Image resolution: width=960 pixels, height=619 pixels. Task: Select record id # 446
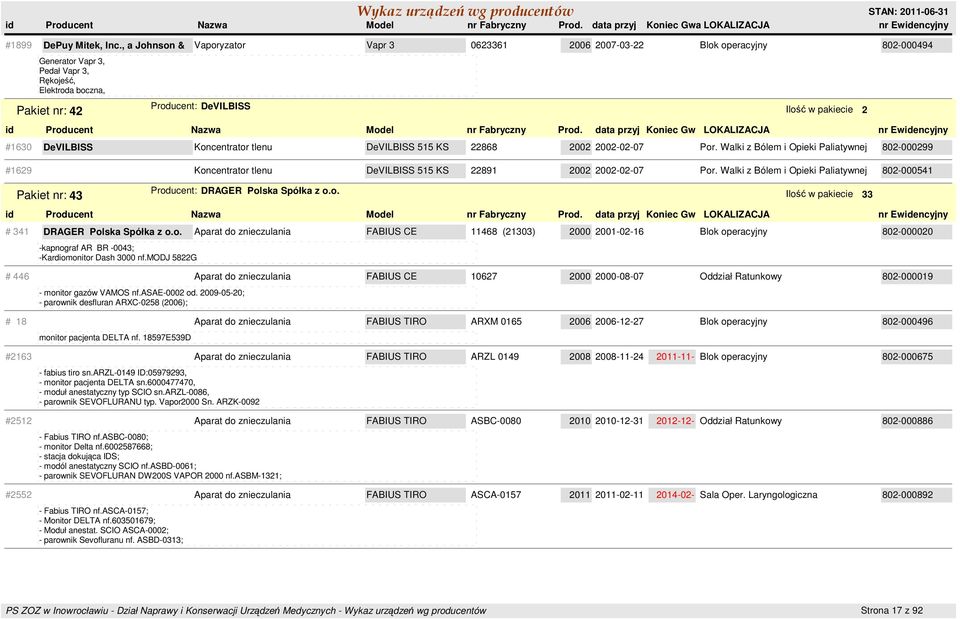coord(17,277)
